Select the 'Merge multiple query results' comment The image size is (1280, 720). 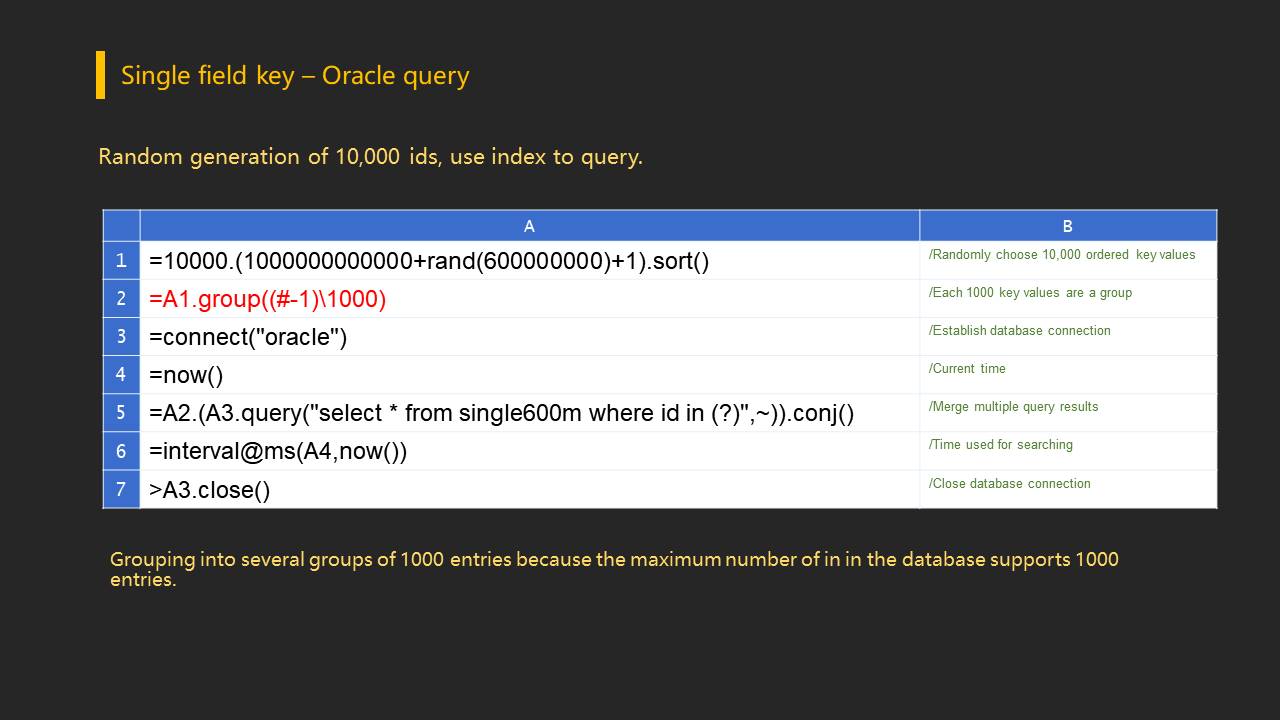[x=1013, y=407]
